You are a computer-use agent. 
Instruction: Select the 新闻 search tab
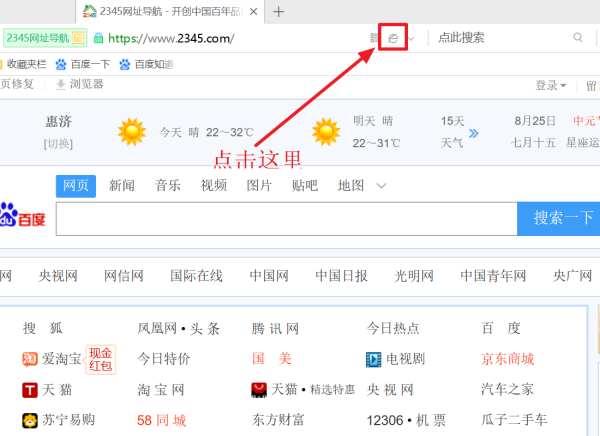click(x=122, y=186)
